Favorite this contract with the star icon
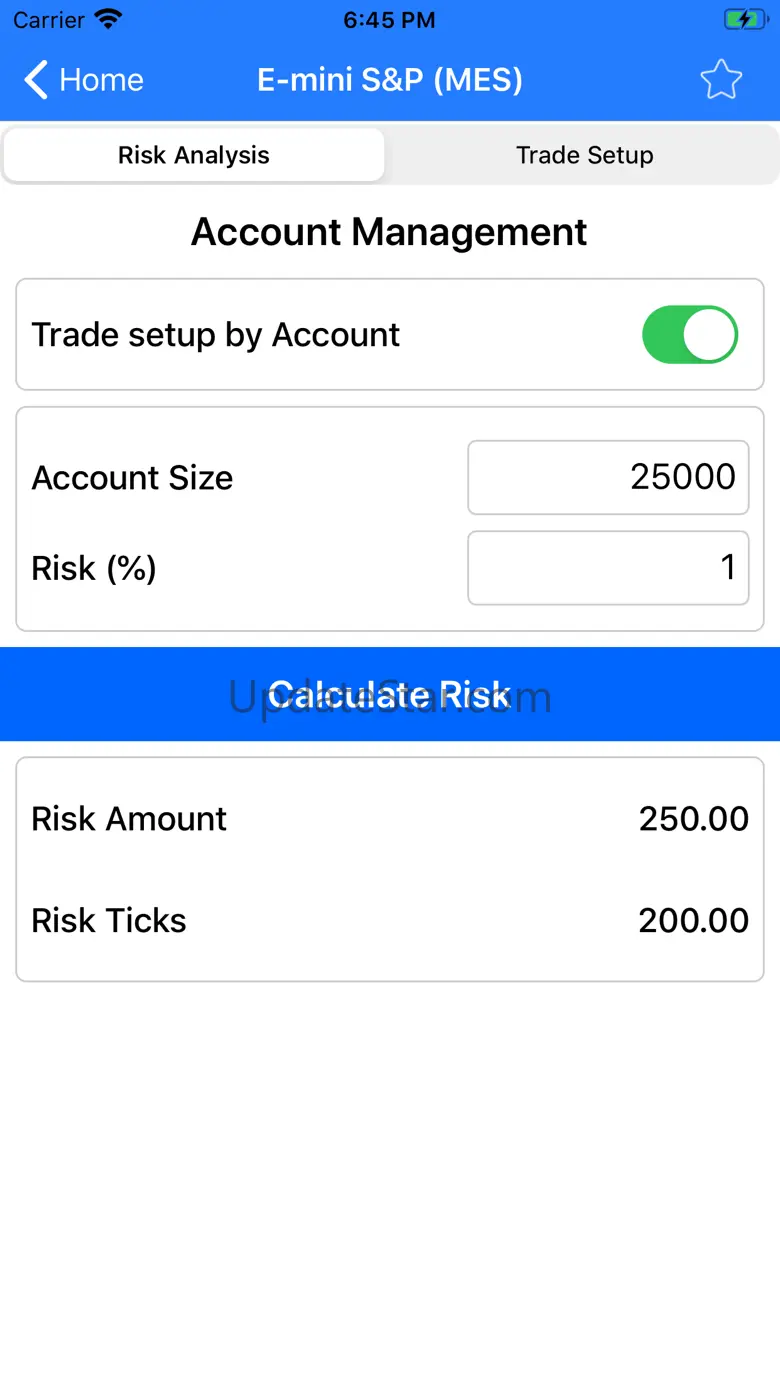The height and width of the screenshot is (1387, 780). coord(720,80)
